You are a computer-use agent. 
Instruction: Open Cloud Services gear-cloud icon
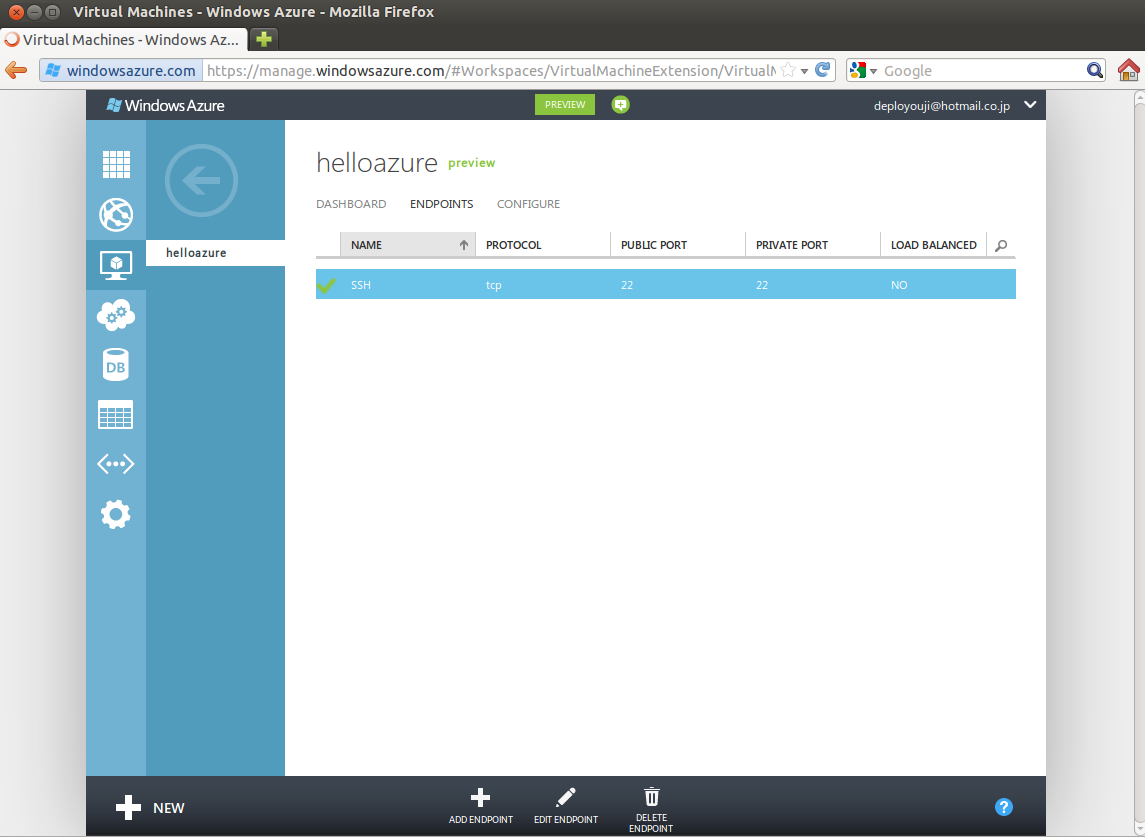[116, 315]
